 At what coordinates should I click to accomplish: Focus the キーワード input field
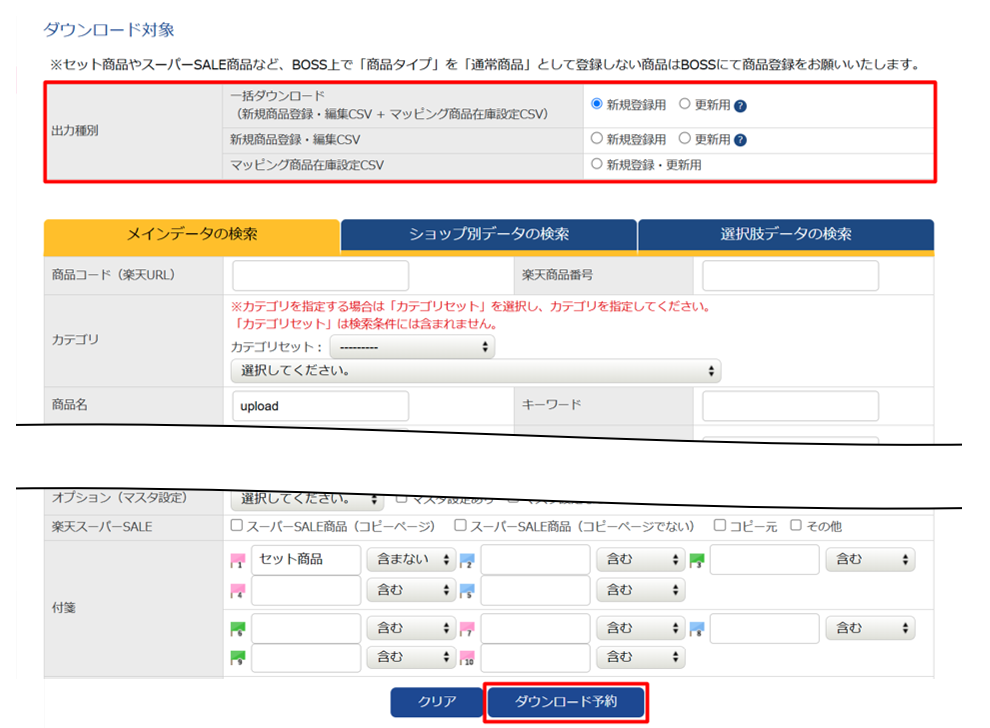click(790, 406)
